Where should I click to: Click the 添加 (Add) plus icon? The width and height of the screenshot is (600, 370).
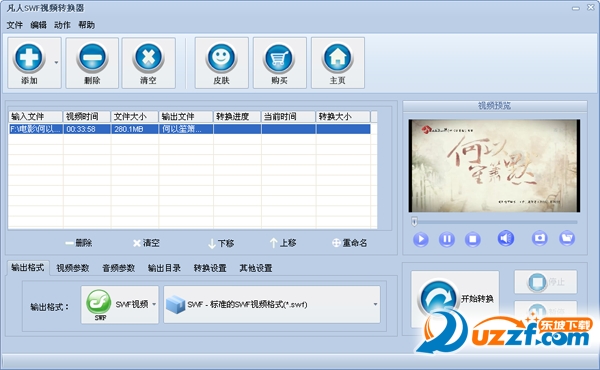coord(29,58)
